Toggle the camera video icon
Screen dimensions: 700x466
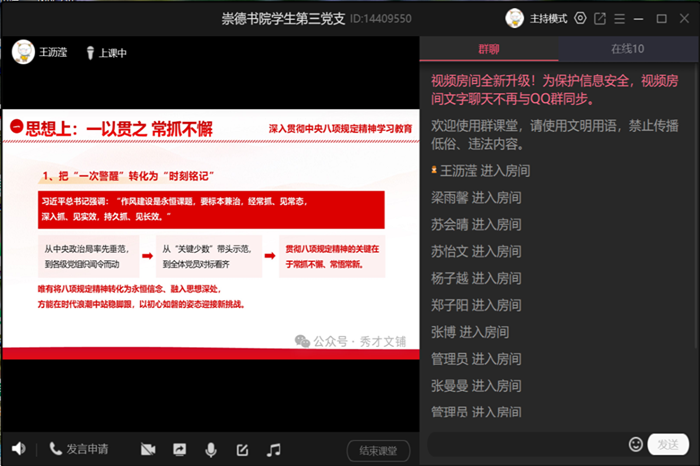pos(149,449)
